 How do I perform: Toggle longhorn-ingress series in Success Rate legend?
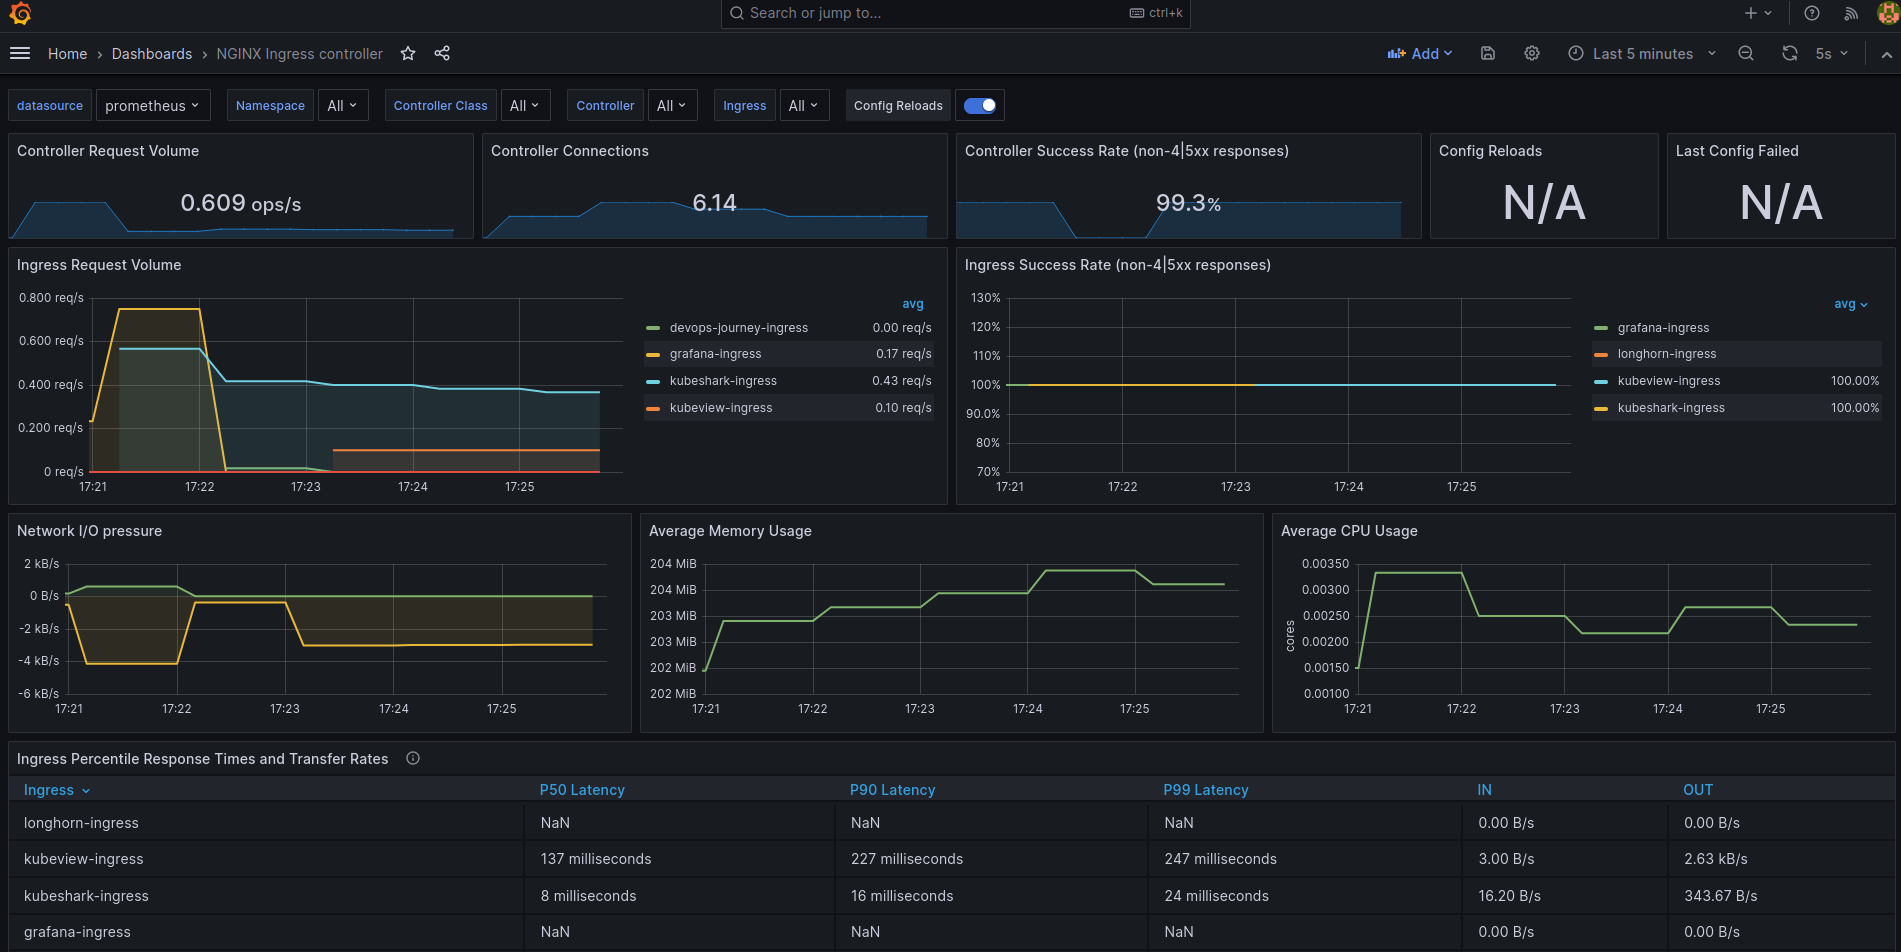1667,354
